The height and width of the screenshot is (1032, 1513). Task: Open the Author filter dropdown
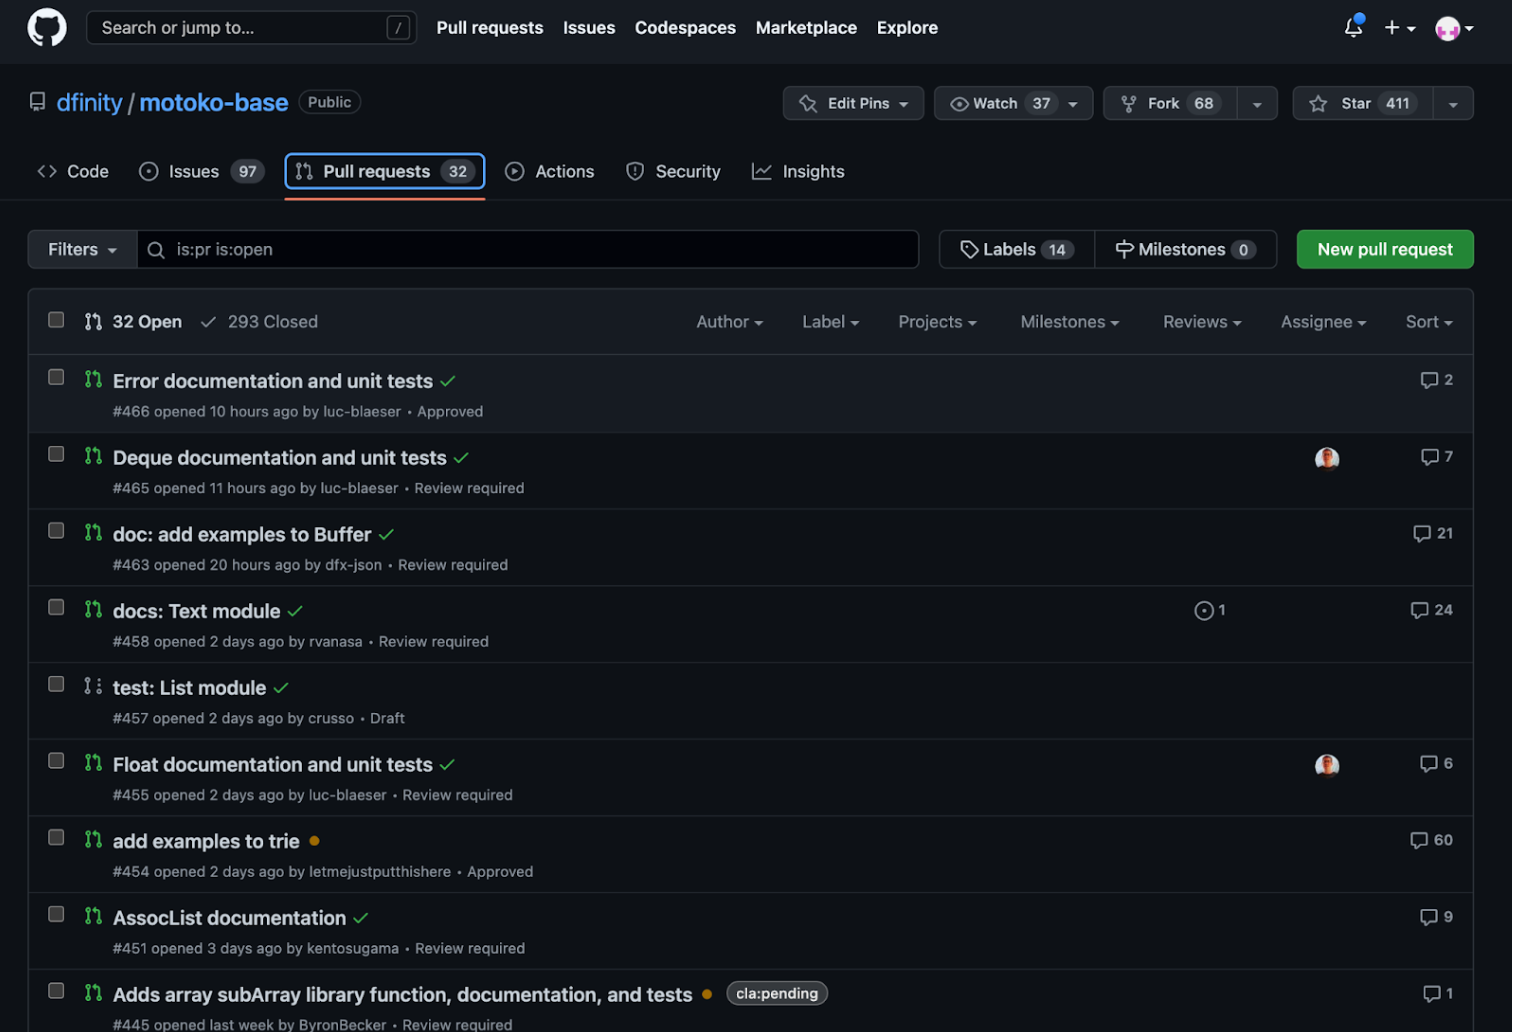(729, 322)
